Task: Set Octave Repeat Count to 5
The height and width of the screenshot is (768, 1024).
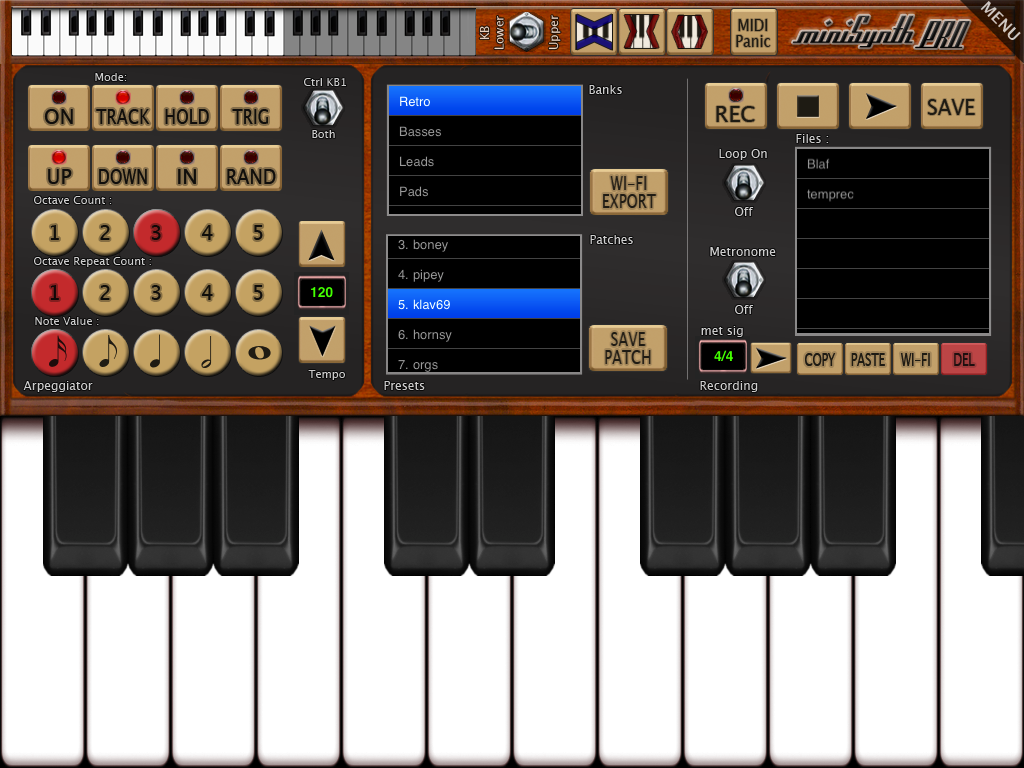Action: coord(259,292)
